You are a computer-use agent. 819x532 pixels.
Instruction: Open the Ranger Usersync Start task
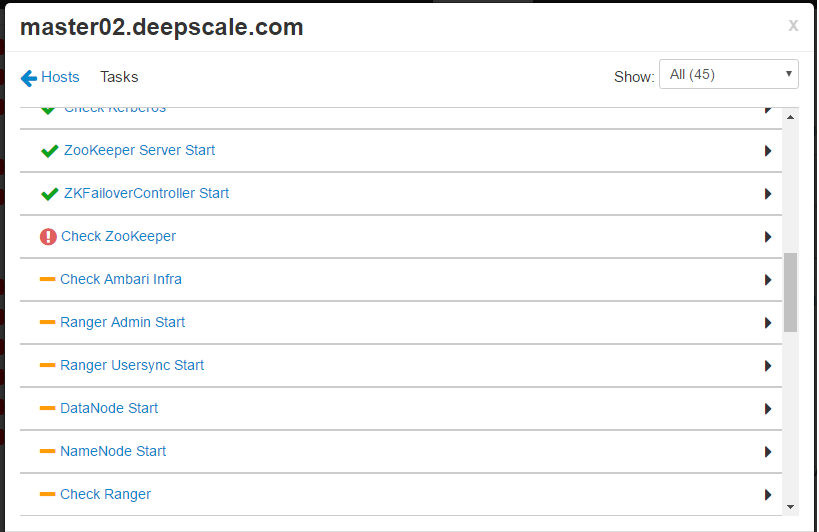pos(132,365)
